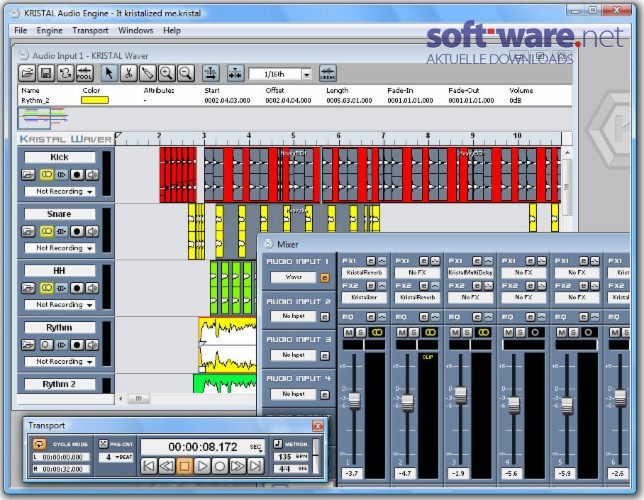Toggle monitor speaker on Rythm track
Image resolution: width=644 pixels, height=500 pixels.
coord(92,345)
